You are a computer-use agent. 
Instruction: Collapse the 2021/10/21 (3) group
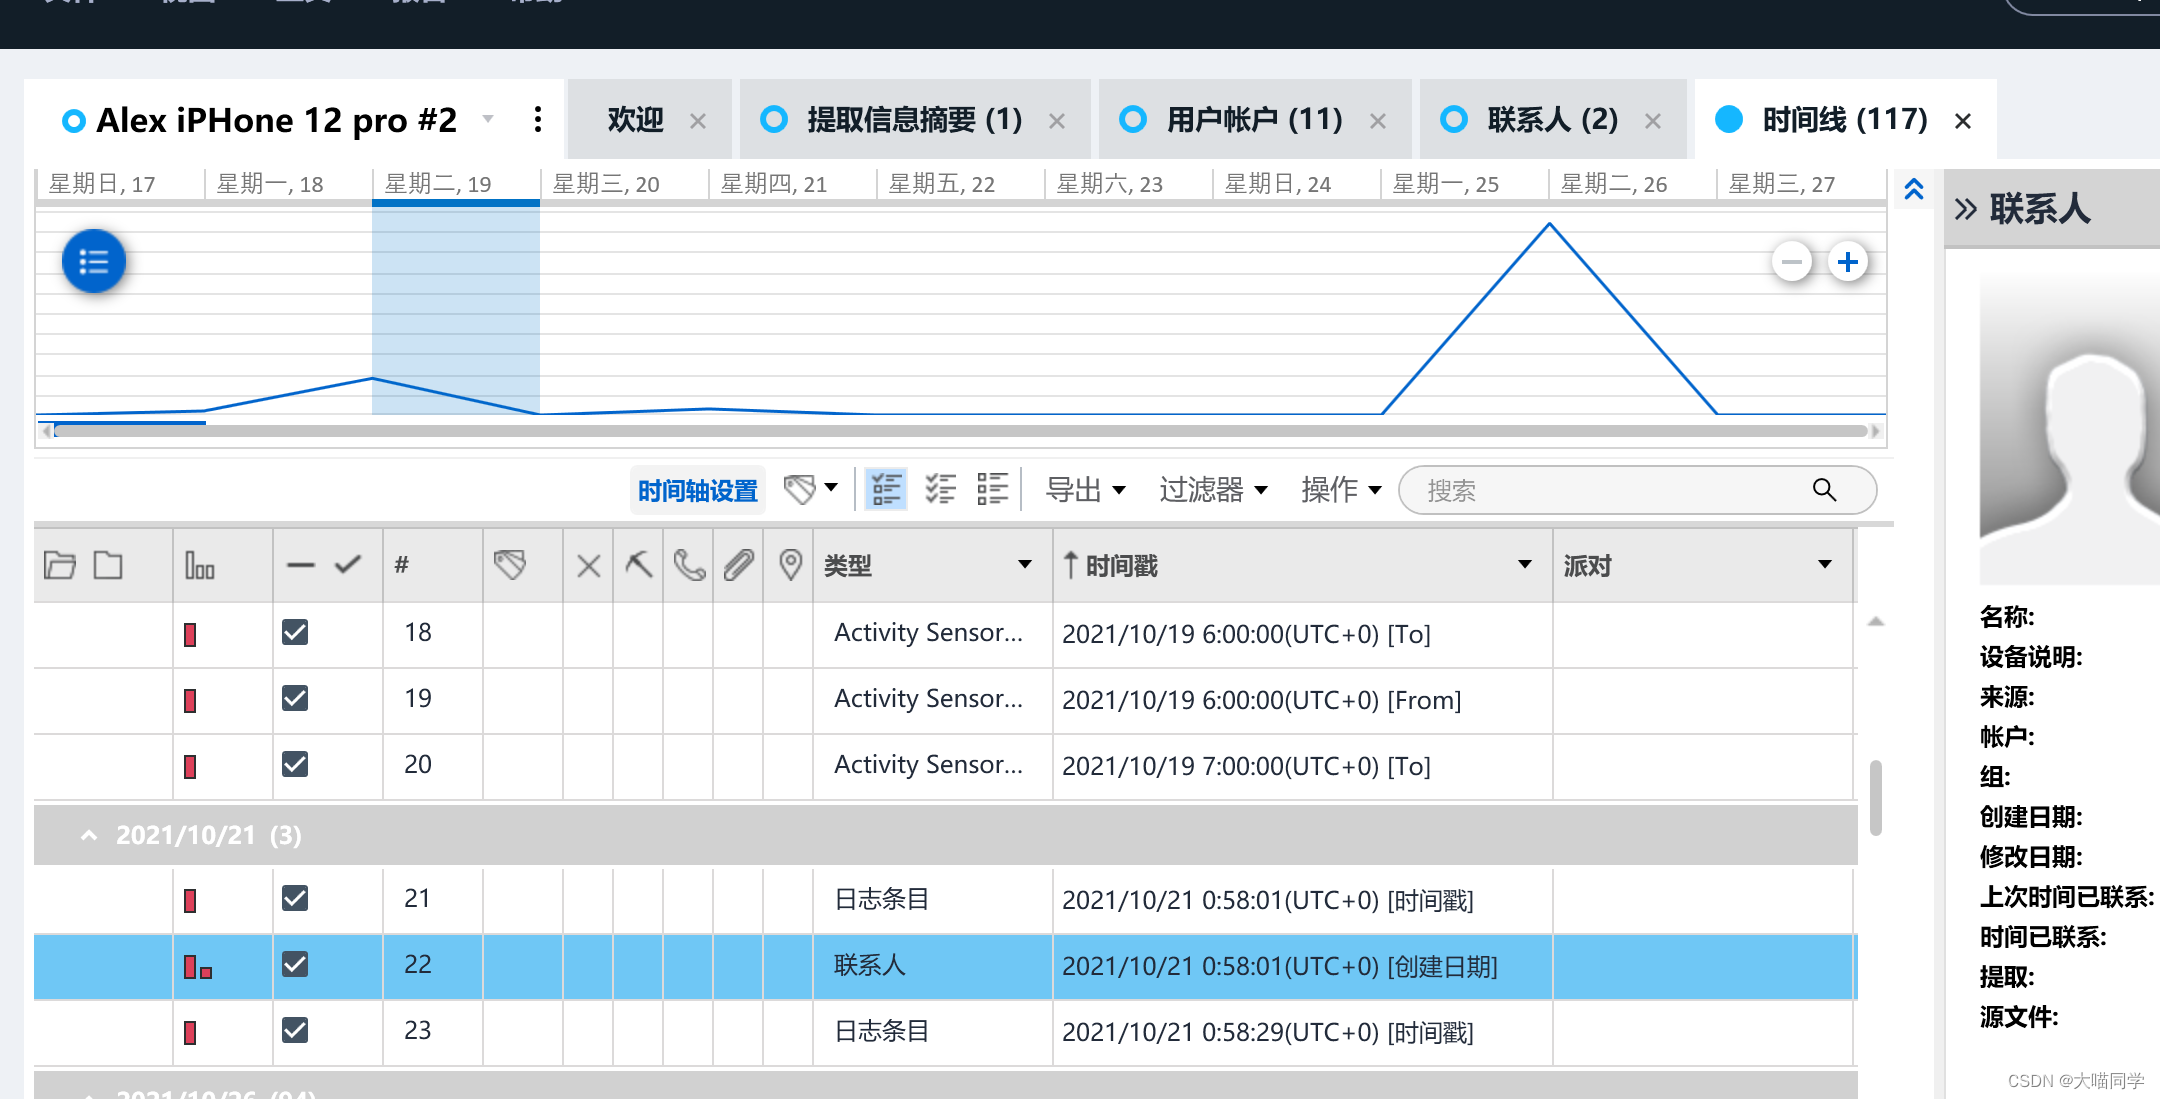89,835
